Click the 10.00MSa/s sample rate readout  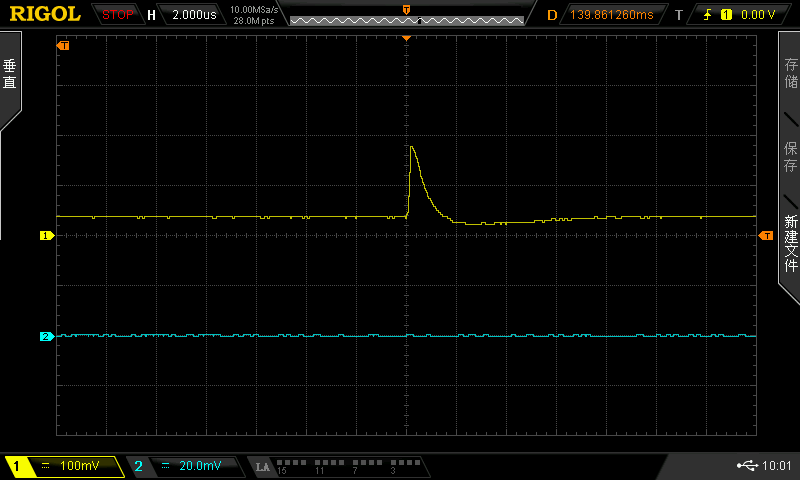point(254,10)
